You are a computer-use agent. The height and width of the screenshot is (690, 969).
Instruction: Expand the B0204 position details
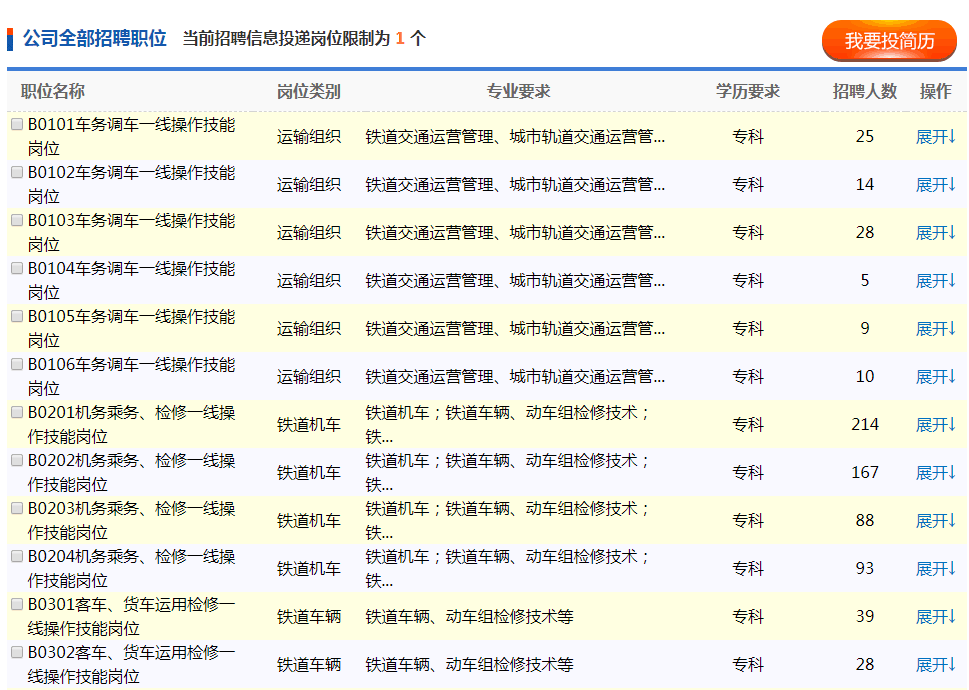pyautogui.click(x=936, y=569)
